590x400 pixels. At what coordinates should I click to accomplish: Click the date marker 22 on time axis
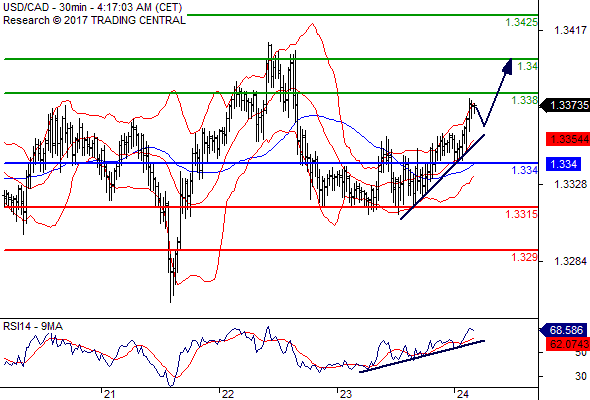228,394
